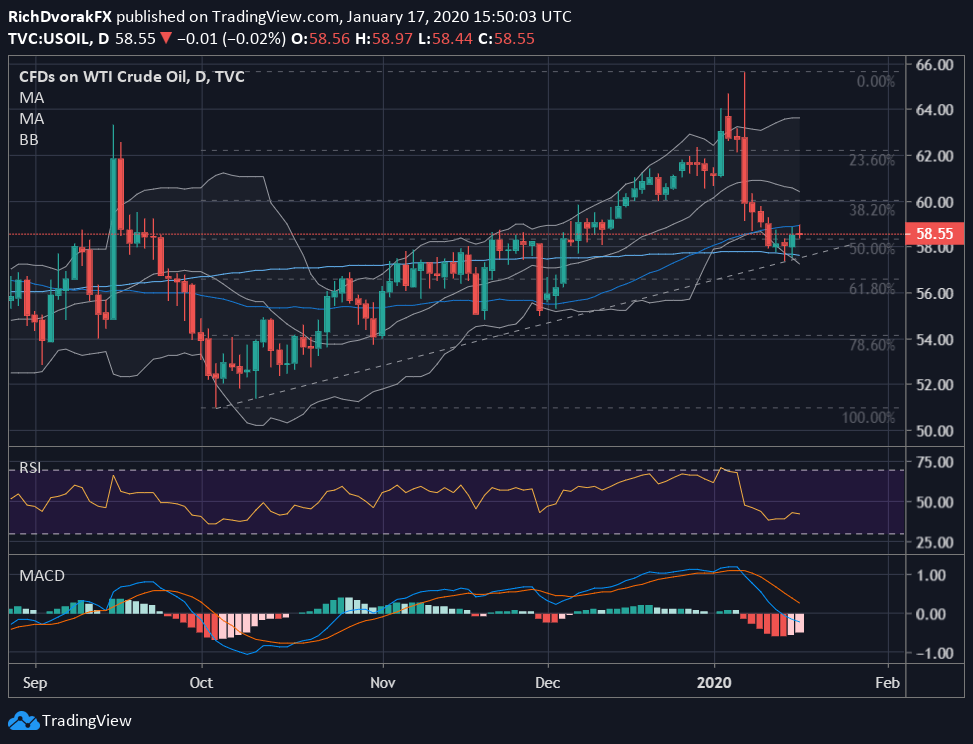Click the C:58.55 close value
Screen dimensions: 973x744
[506, 38]
